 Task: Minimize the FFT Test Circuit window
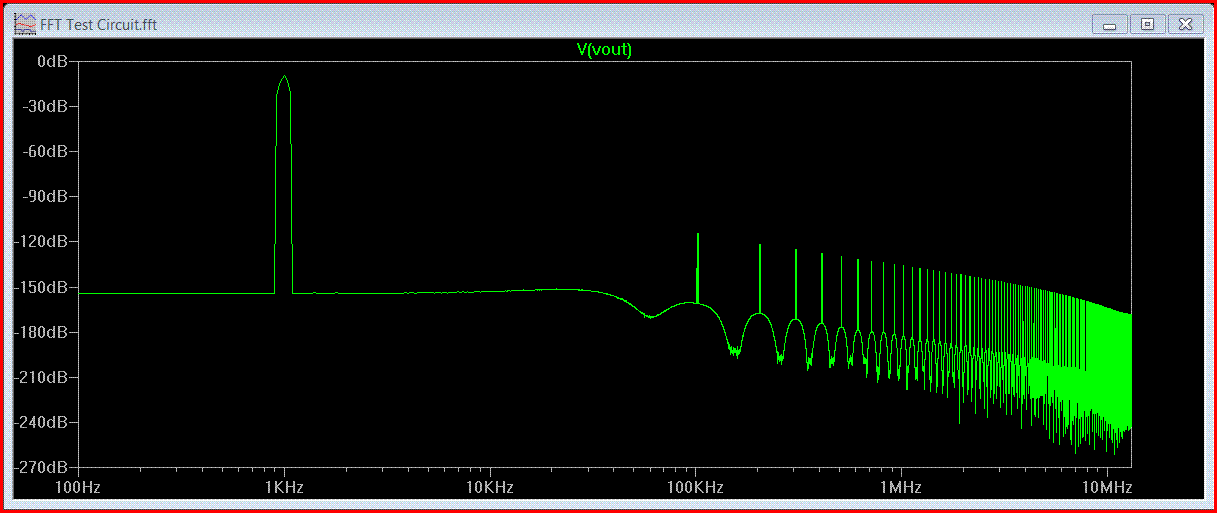click(x=1109, y=24)
